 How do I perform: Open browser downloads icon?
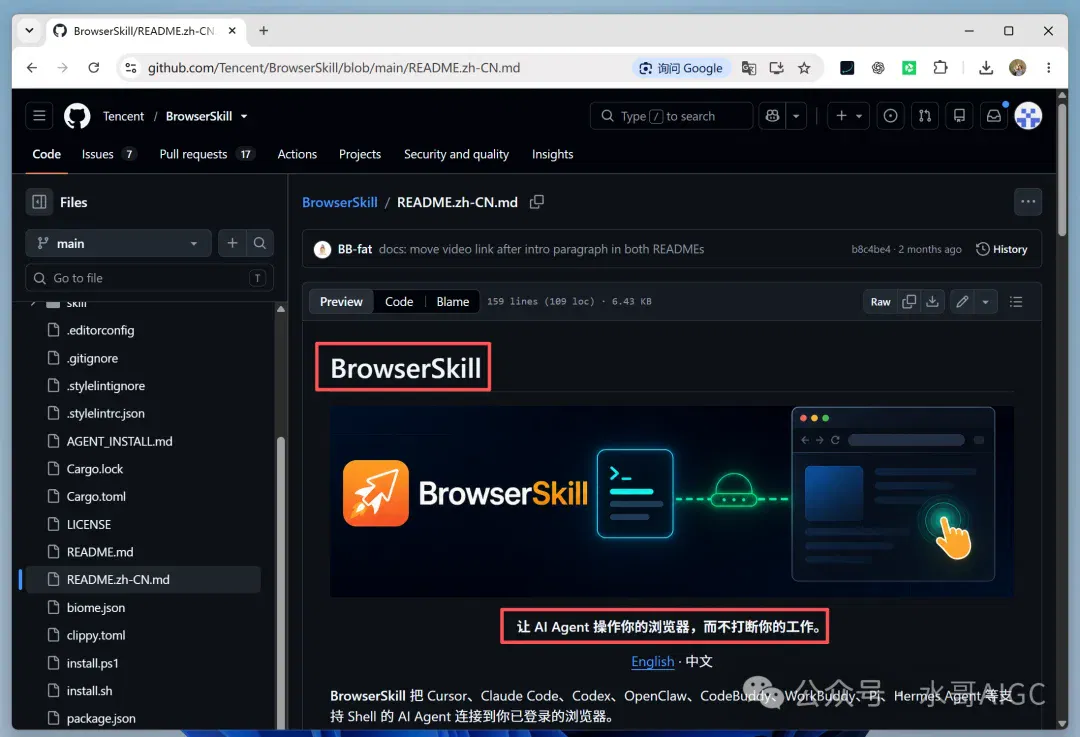click(986, 68)
